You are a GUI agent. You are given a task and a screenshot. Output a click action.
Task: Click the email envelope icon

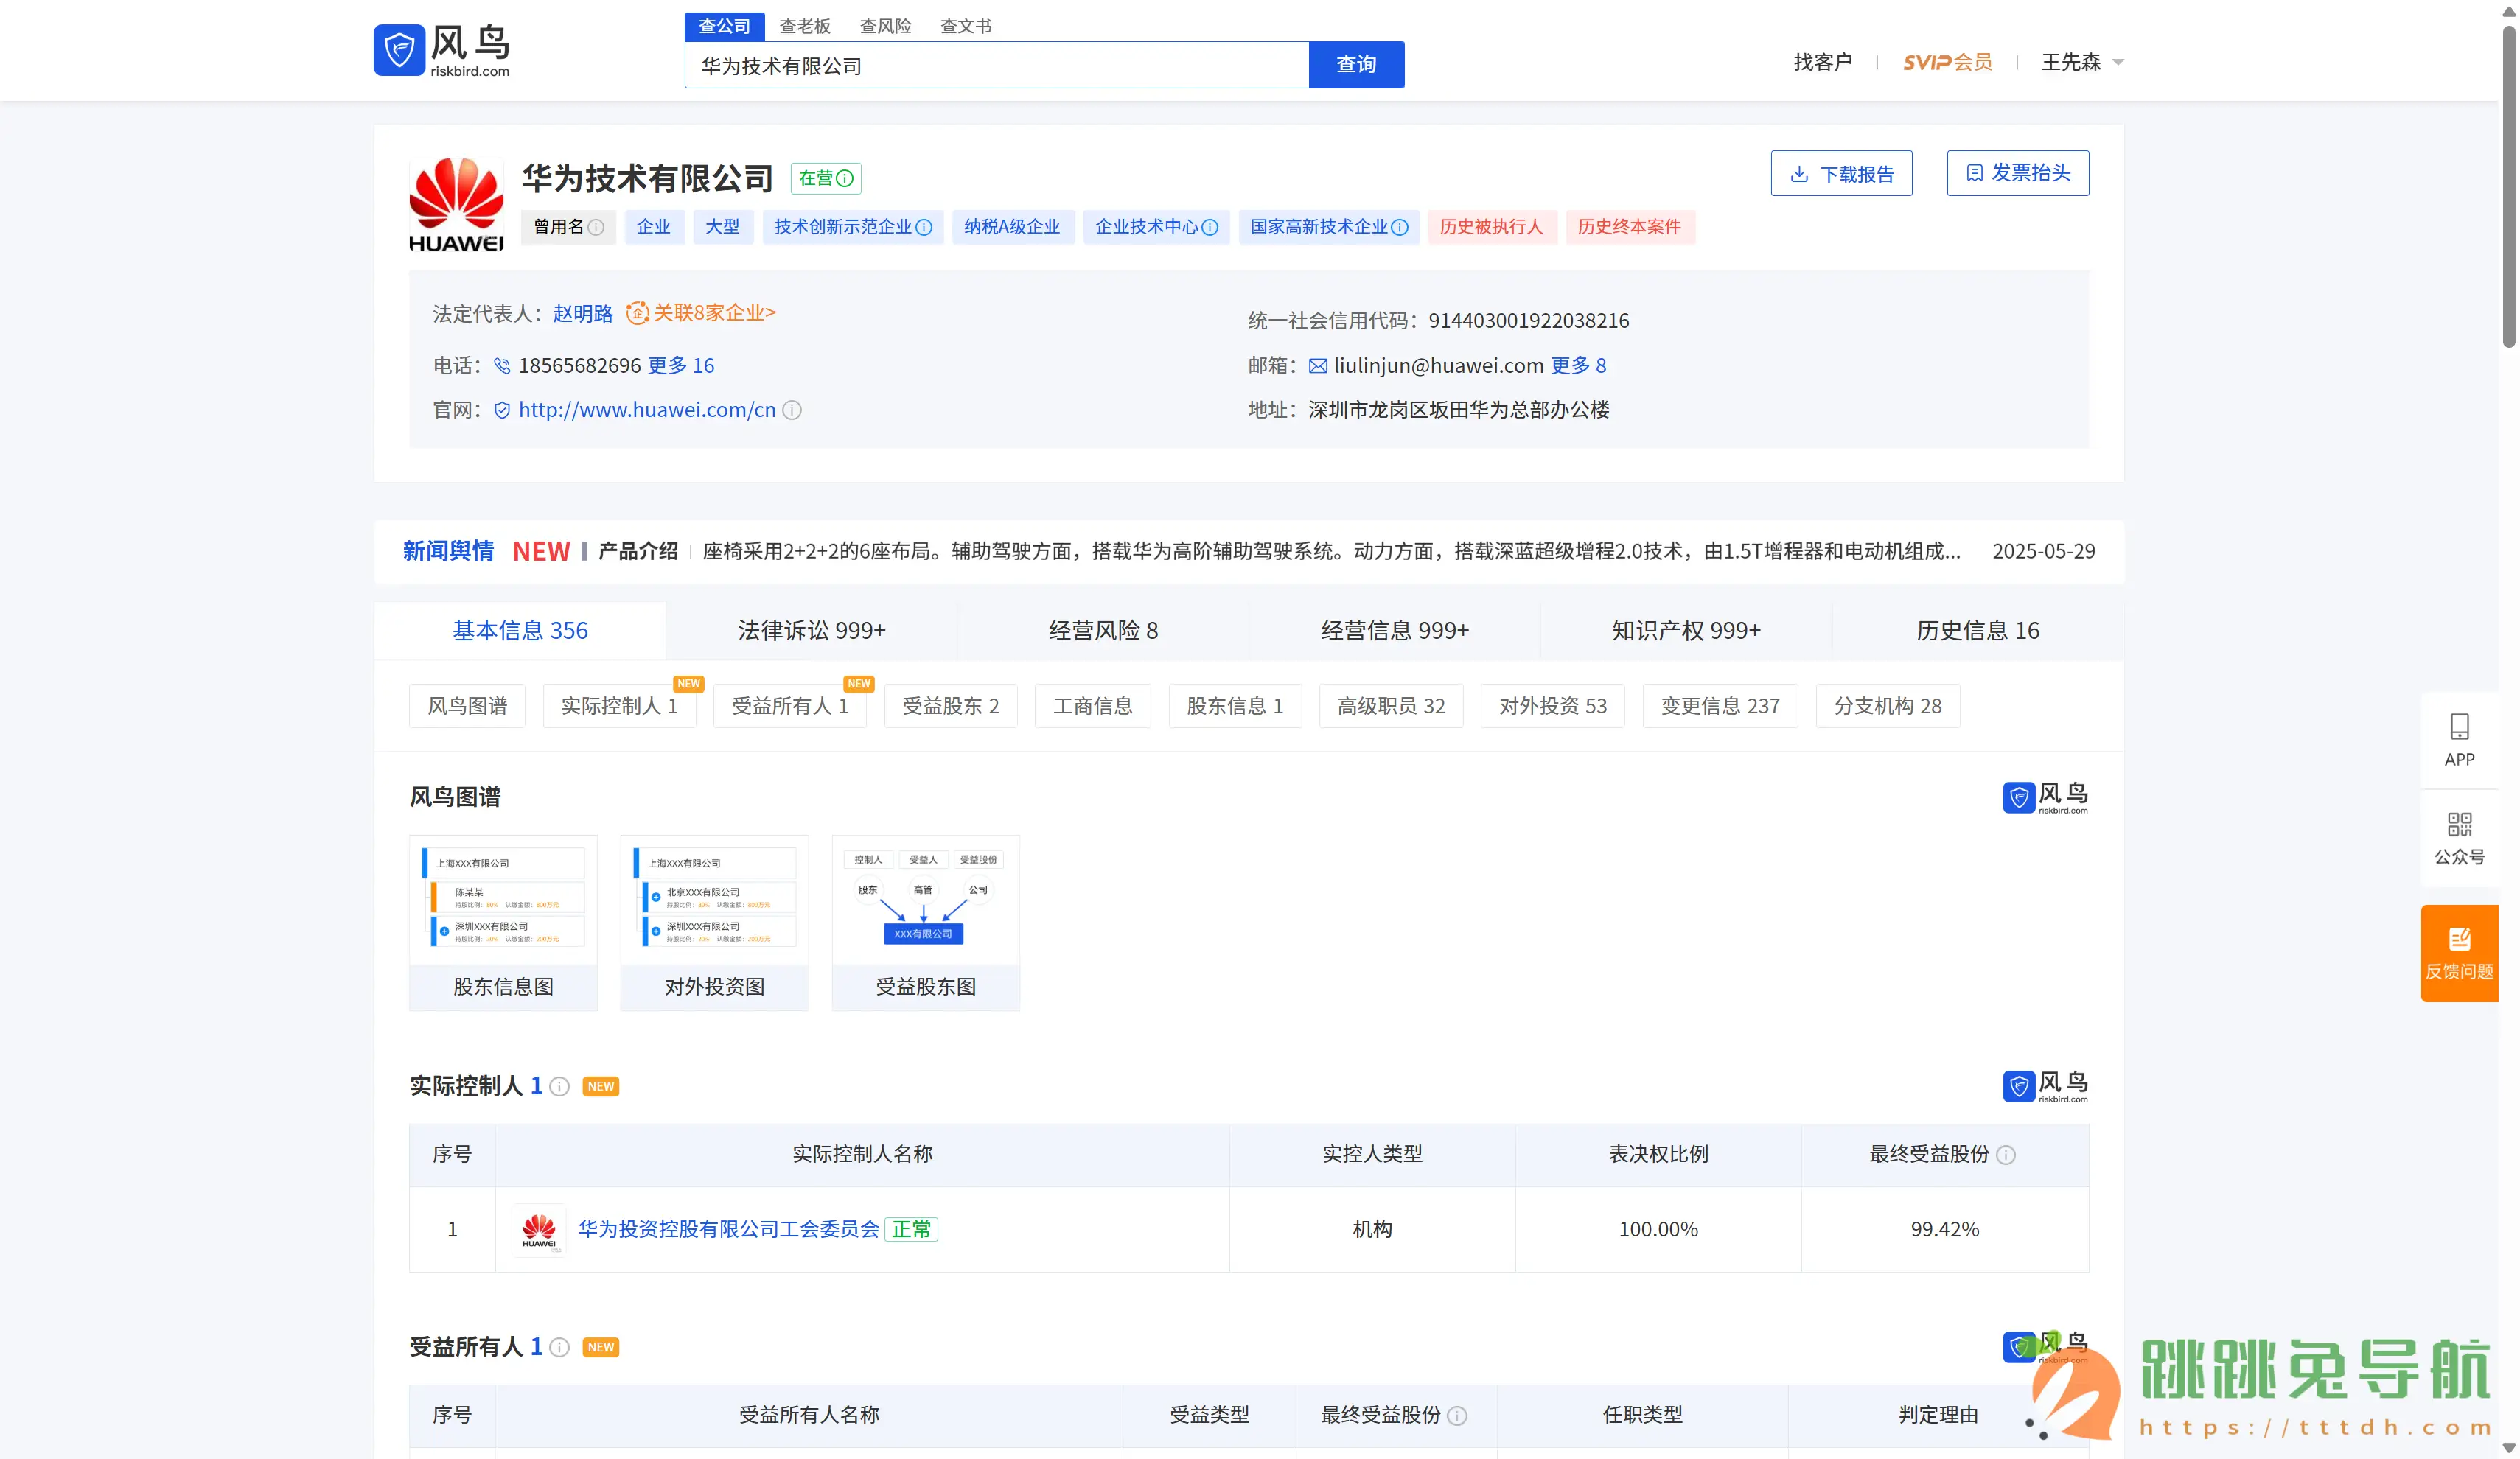1318,366
